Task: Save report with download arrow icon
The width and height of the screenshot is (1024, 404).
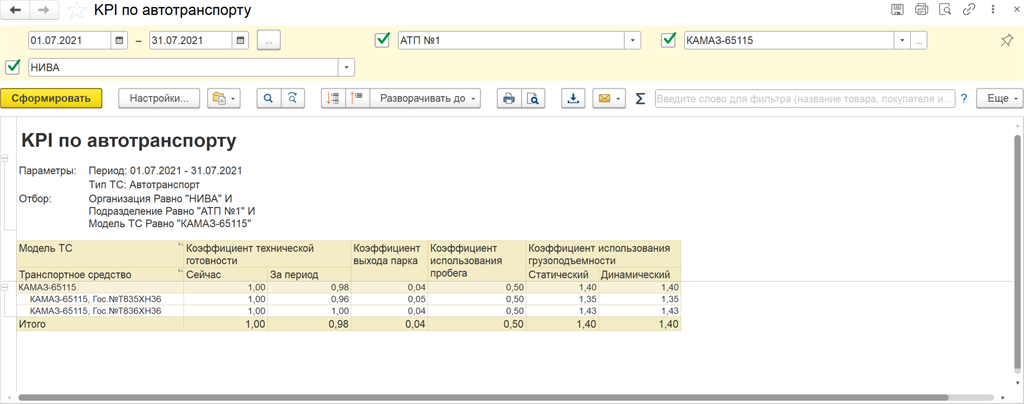Action: (x=573, y=98)
